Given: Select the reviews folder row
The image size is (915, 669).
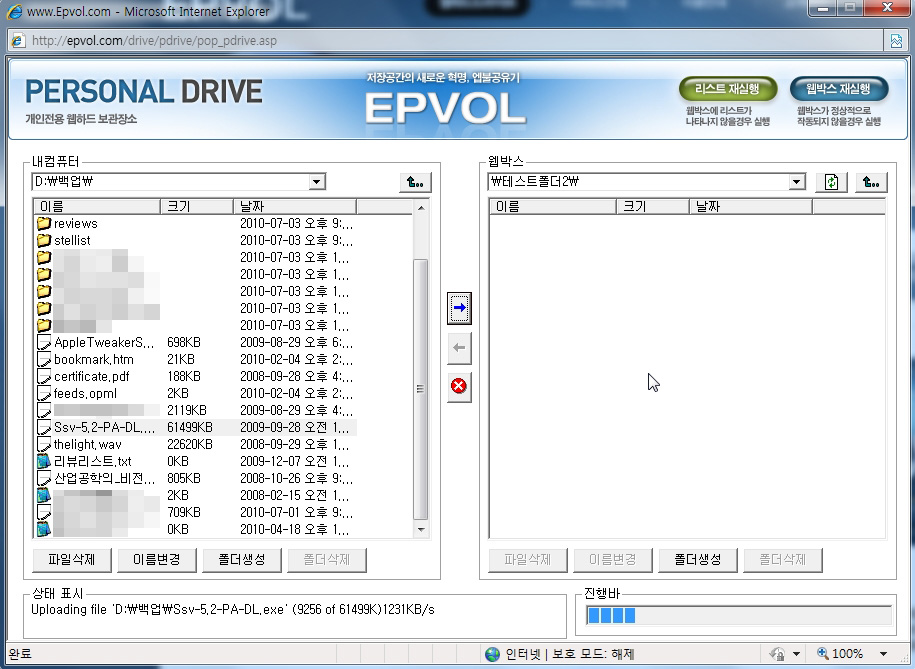Looking at the screenshot, I should pos(195,223).
